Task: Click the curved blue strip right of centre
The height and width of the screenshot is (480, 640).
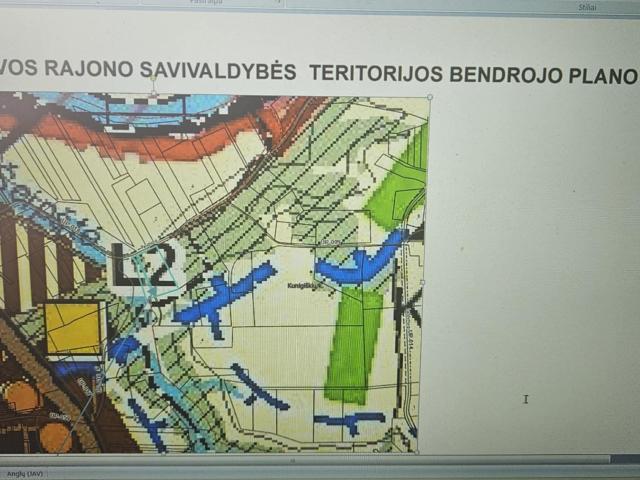Action: [360, 263]
